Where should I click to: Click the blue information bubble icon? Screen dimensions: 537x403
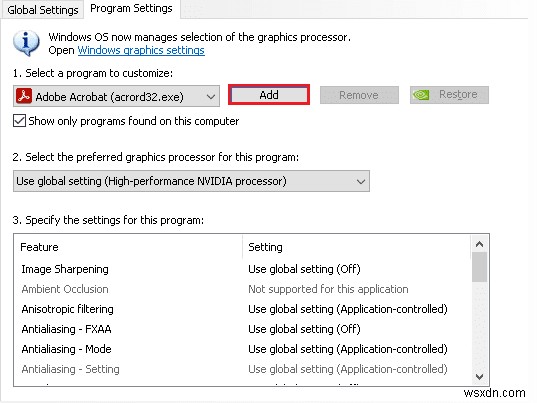click(26, 43)
